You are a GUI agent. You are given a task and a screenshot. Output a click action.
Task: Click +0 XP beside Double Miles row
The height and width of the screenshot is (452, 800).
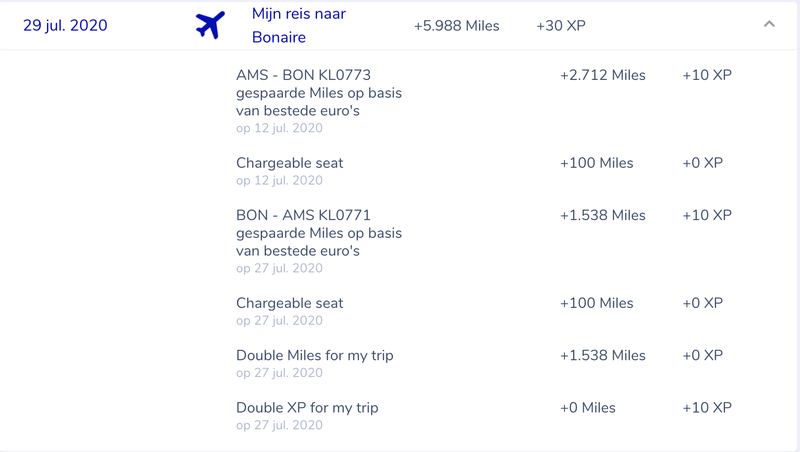tap(703, 356)
